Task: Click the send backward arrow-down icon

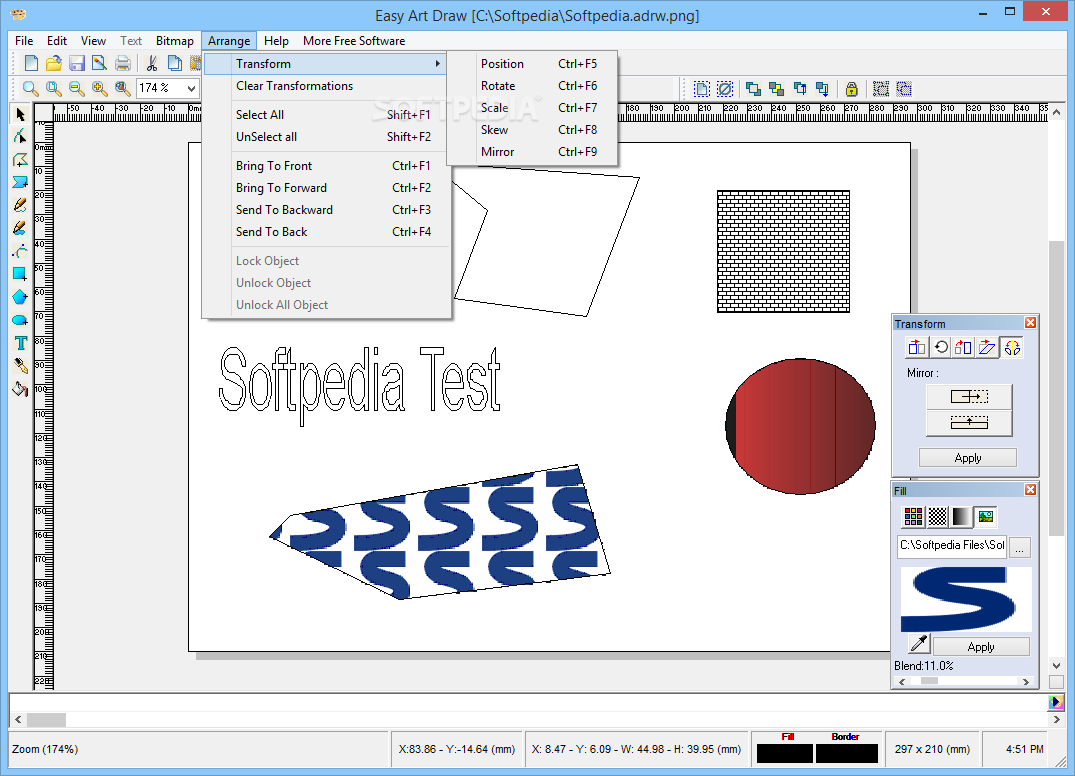Action: [822, 89]
